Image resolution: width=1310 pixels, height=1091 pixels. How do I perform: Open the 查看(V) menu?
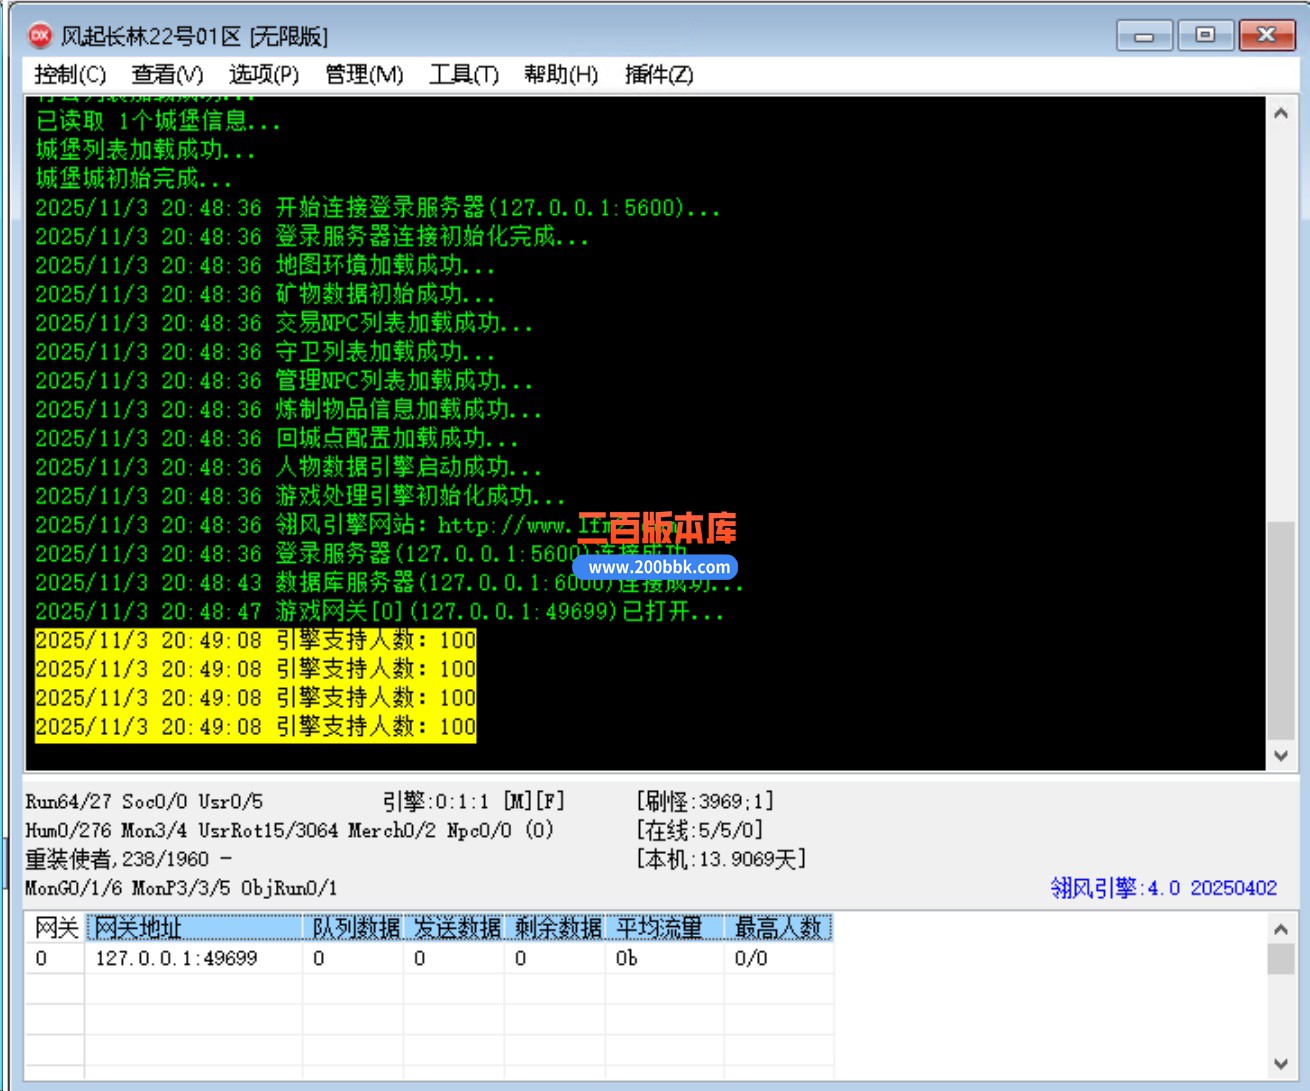coord(167,75)
